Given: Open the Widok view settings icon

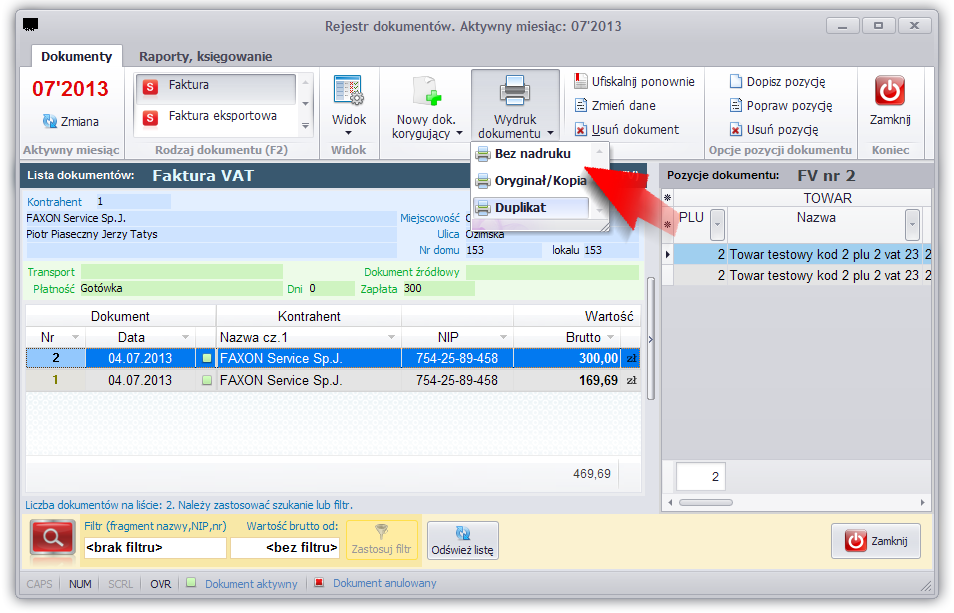Looking at the screenshot, I should click(x=349, y=90).
